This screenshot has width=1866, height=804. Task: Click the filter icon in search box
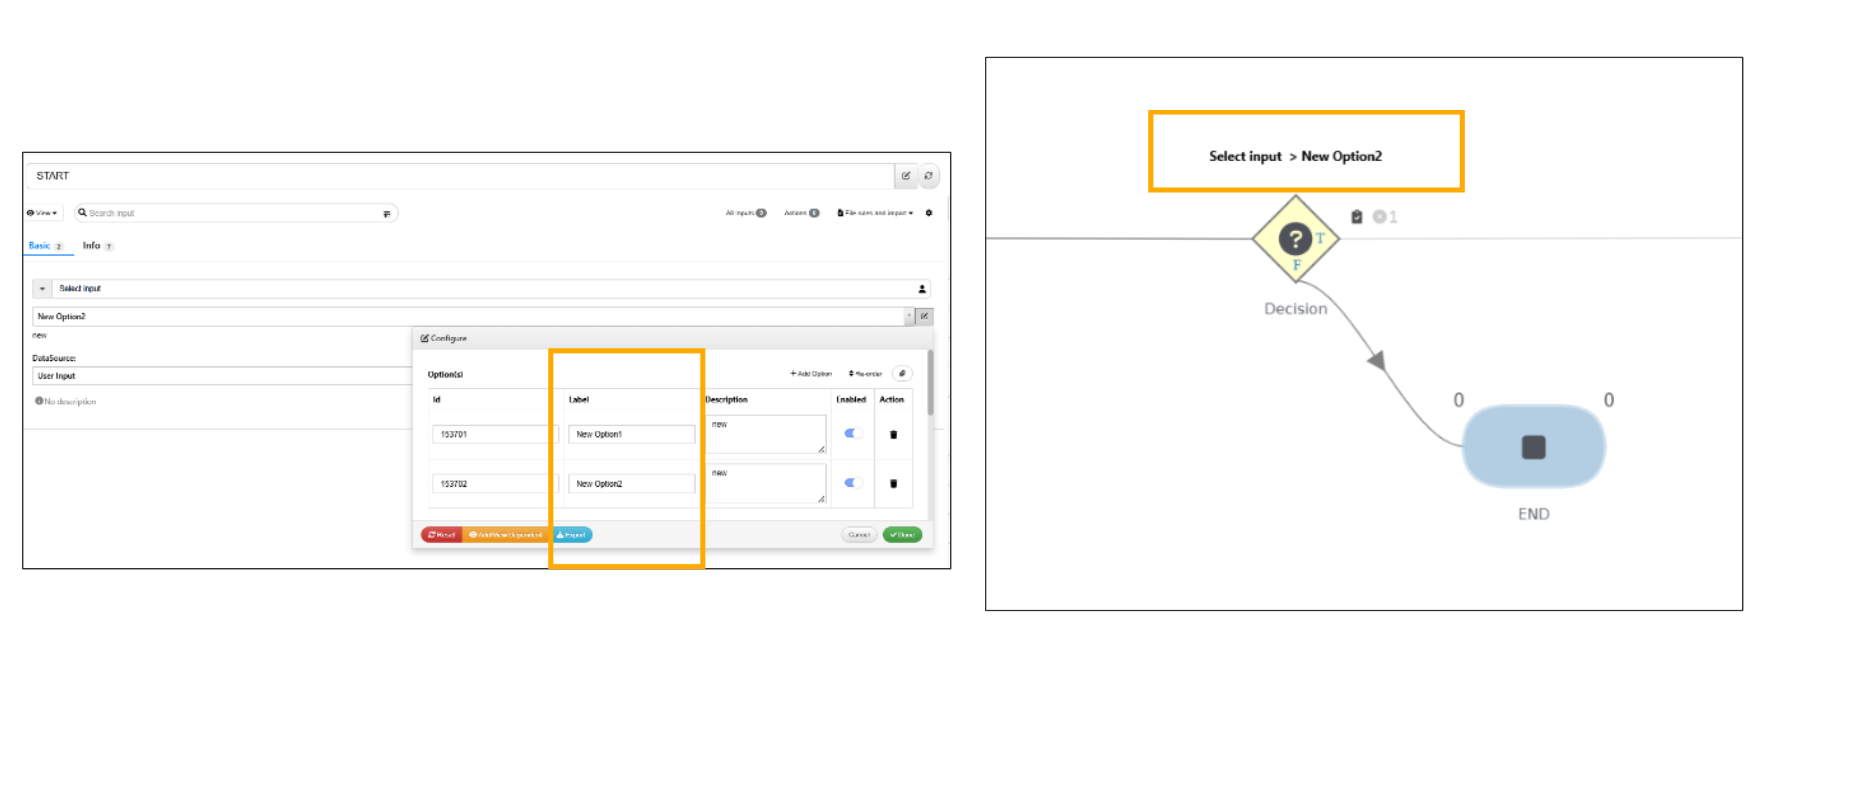pos(387,214)
